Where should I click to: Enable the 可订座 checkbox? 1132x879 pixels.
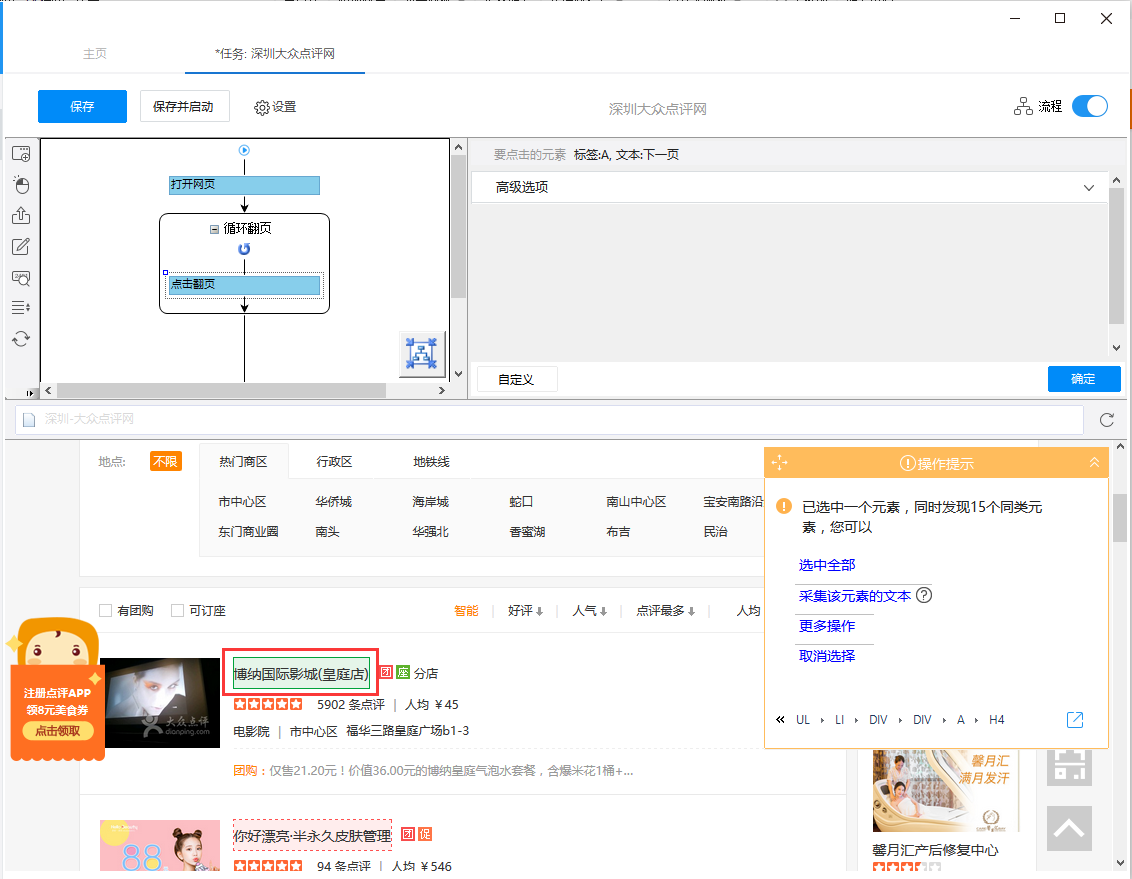[179, 610]
